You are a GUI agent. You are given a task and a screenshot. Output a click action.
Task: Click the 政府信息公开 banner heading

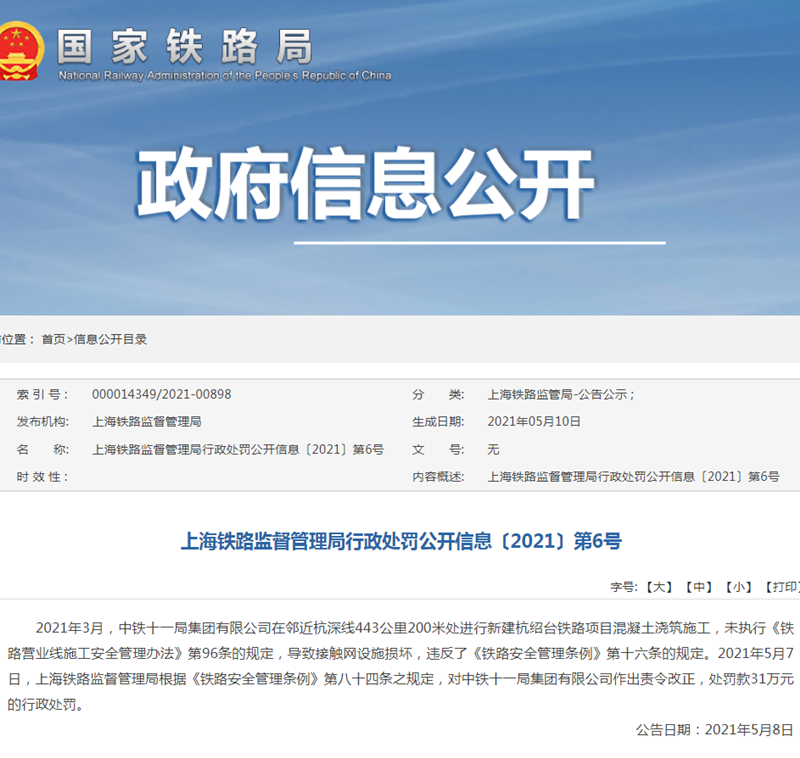365,184
